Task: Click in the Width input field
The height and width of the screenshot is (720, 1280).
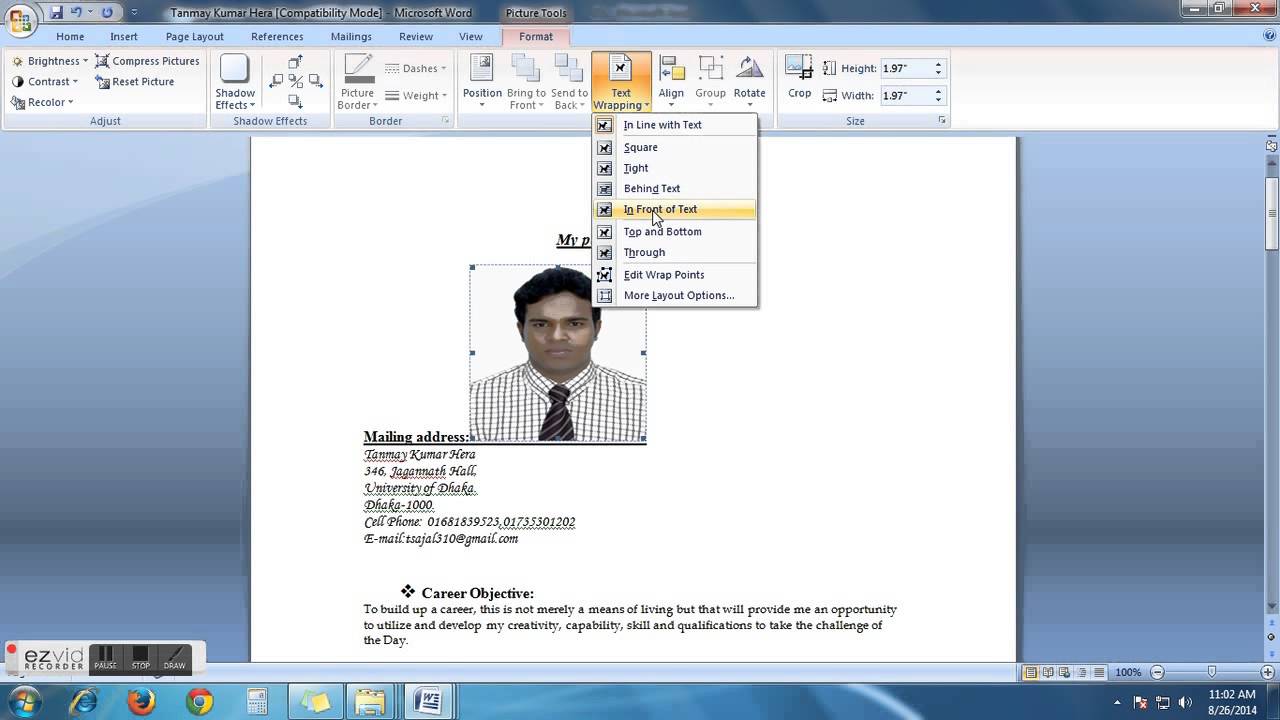Action: [907, 96]
